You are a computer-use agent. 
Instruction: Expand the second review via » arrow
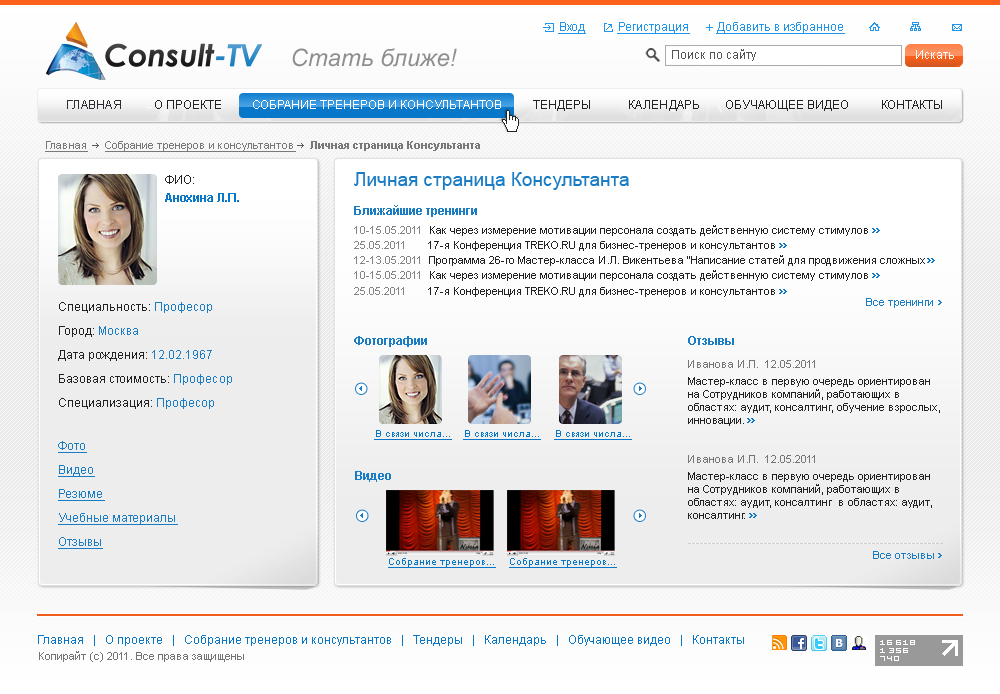(753, 515)
